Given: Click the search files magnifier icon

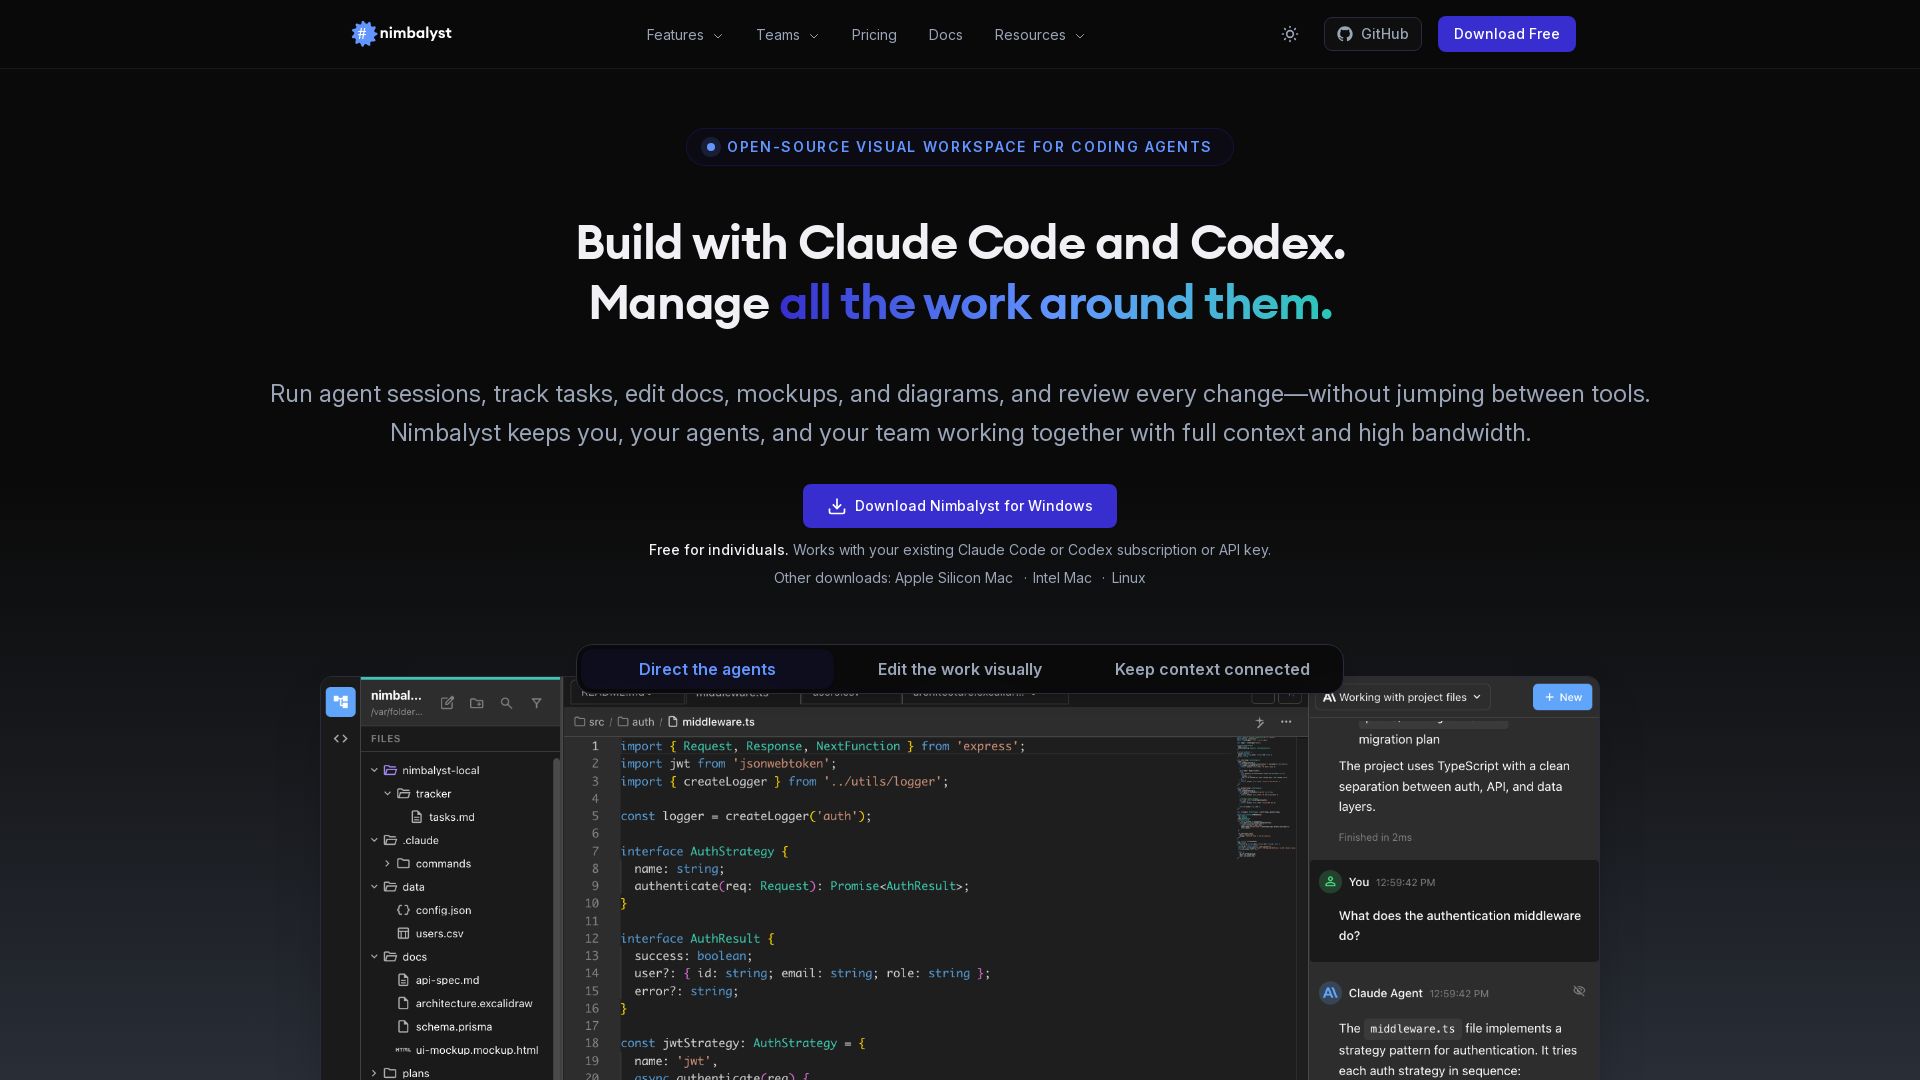Looking at the screenshot, I should click(x=506, y=703).
